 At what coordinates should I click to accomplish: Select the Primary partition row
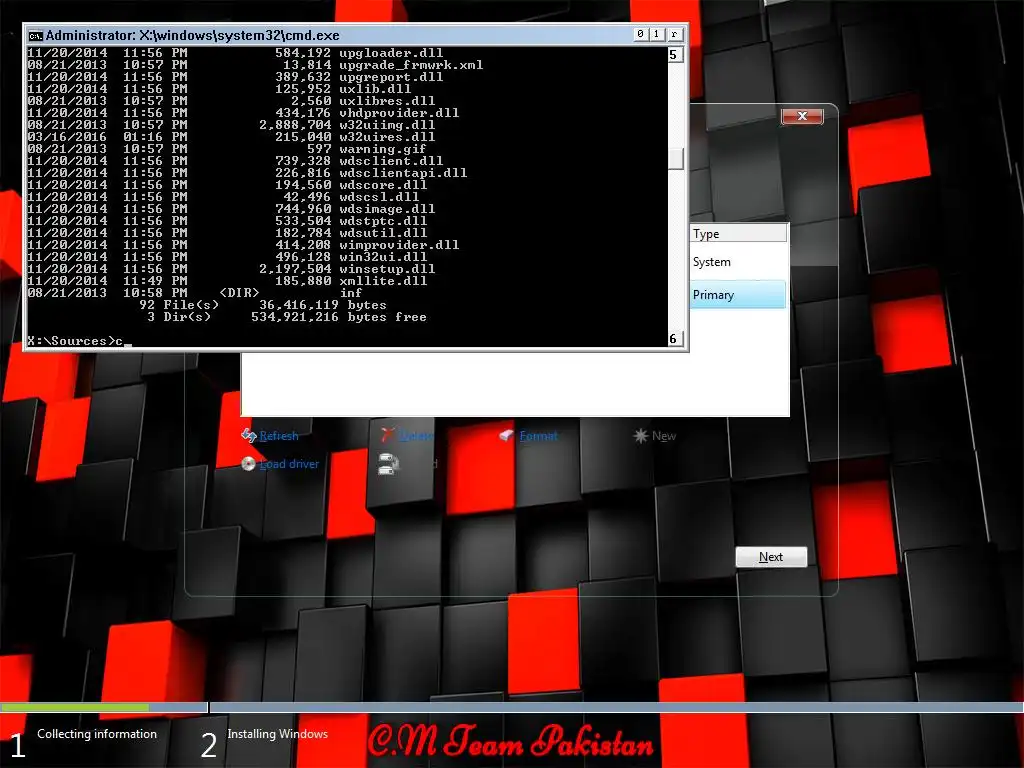click(739, 295)
